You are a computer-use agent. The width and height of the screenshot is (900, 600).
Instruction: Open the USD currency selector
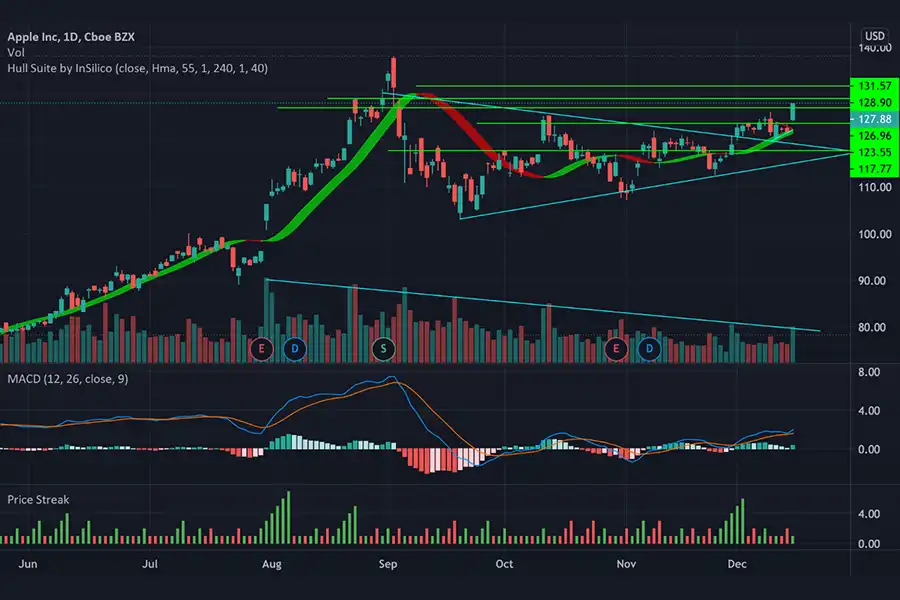point(875,36)
